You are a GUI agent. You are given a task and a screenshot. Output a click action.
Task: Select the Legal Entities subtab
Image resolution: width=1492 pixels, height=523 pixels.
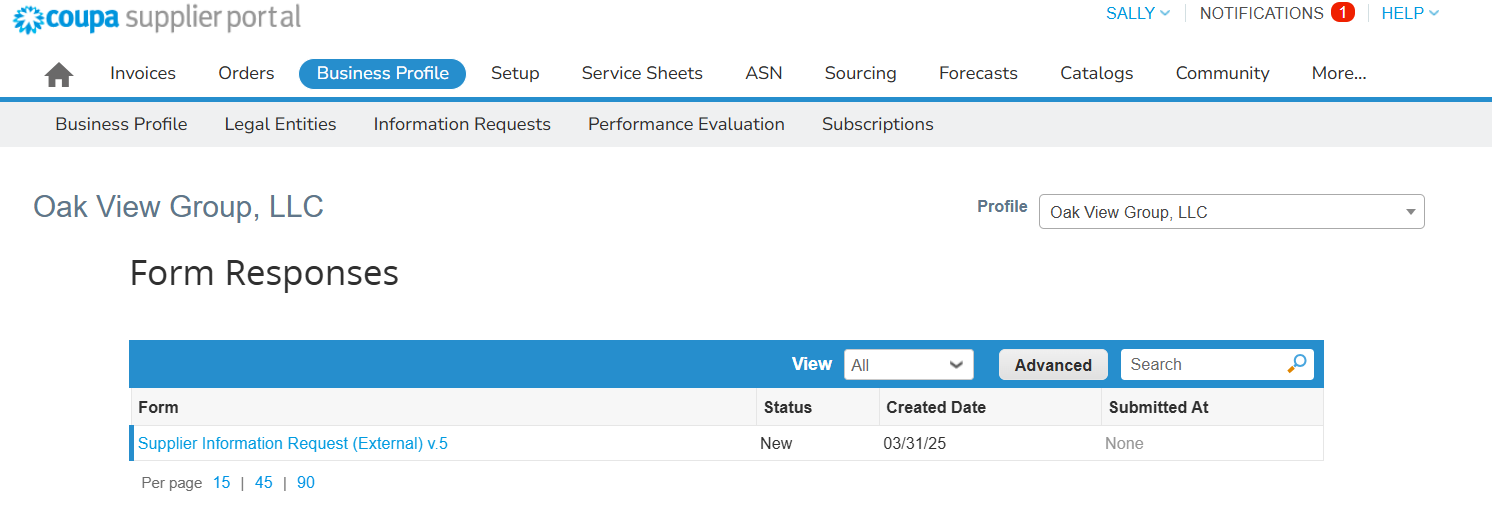click(280, 124)
